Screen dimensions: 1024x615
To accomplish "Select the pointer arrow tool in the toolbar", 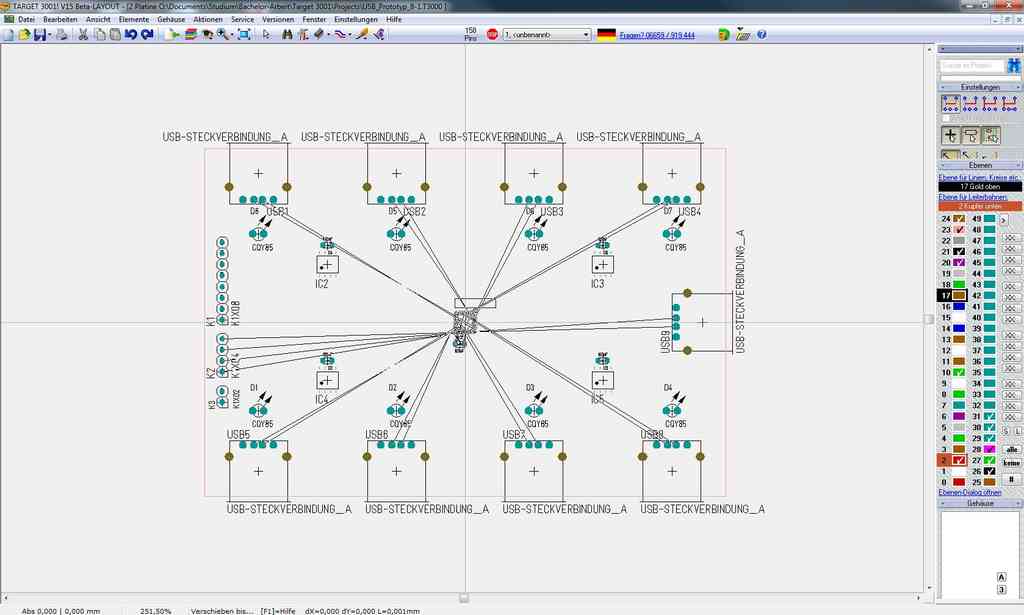I will click(266, 35).
